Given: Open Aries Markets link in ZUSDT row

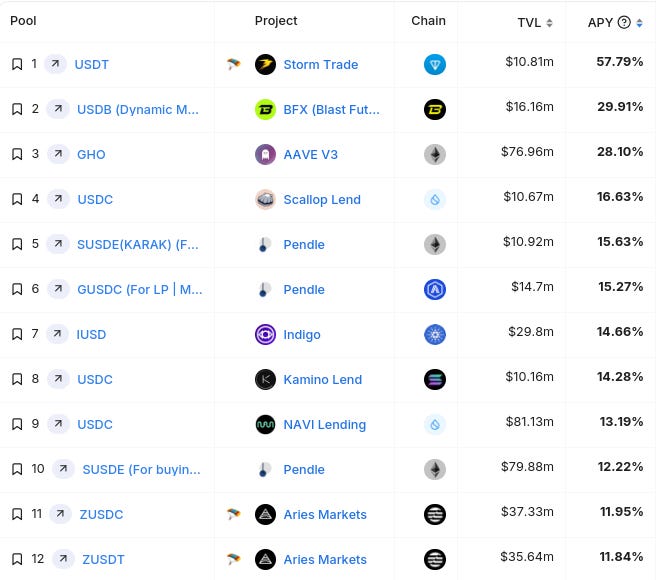Looking at the screenshot, I should click(x=325, y=559).
